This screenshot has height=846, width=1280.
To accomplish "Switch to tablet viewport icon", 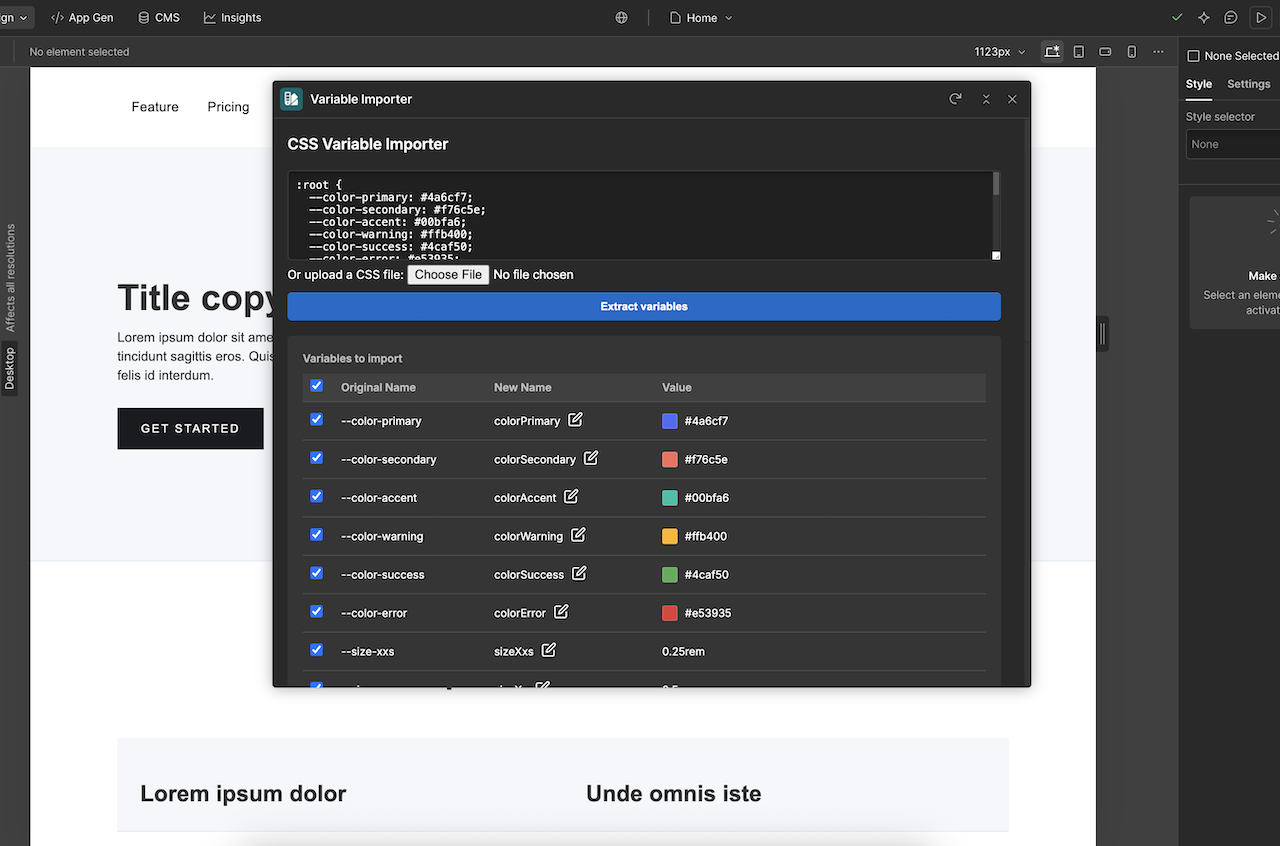I will coord(1079,51).
